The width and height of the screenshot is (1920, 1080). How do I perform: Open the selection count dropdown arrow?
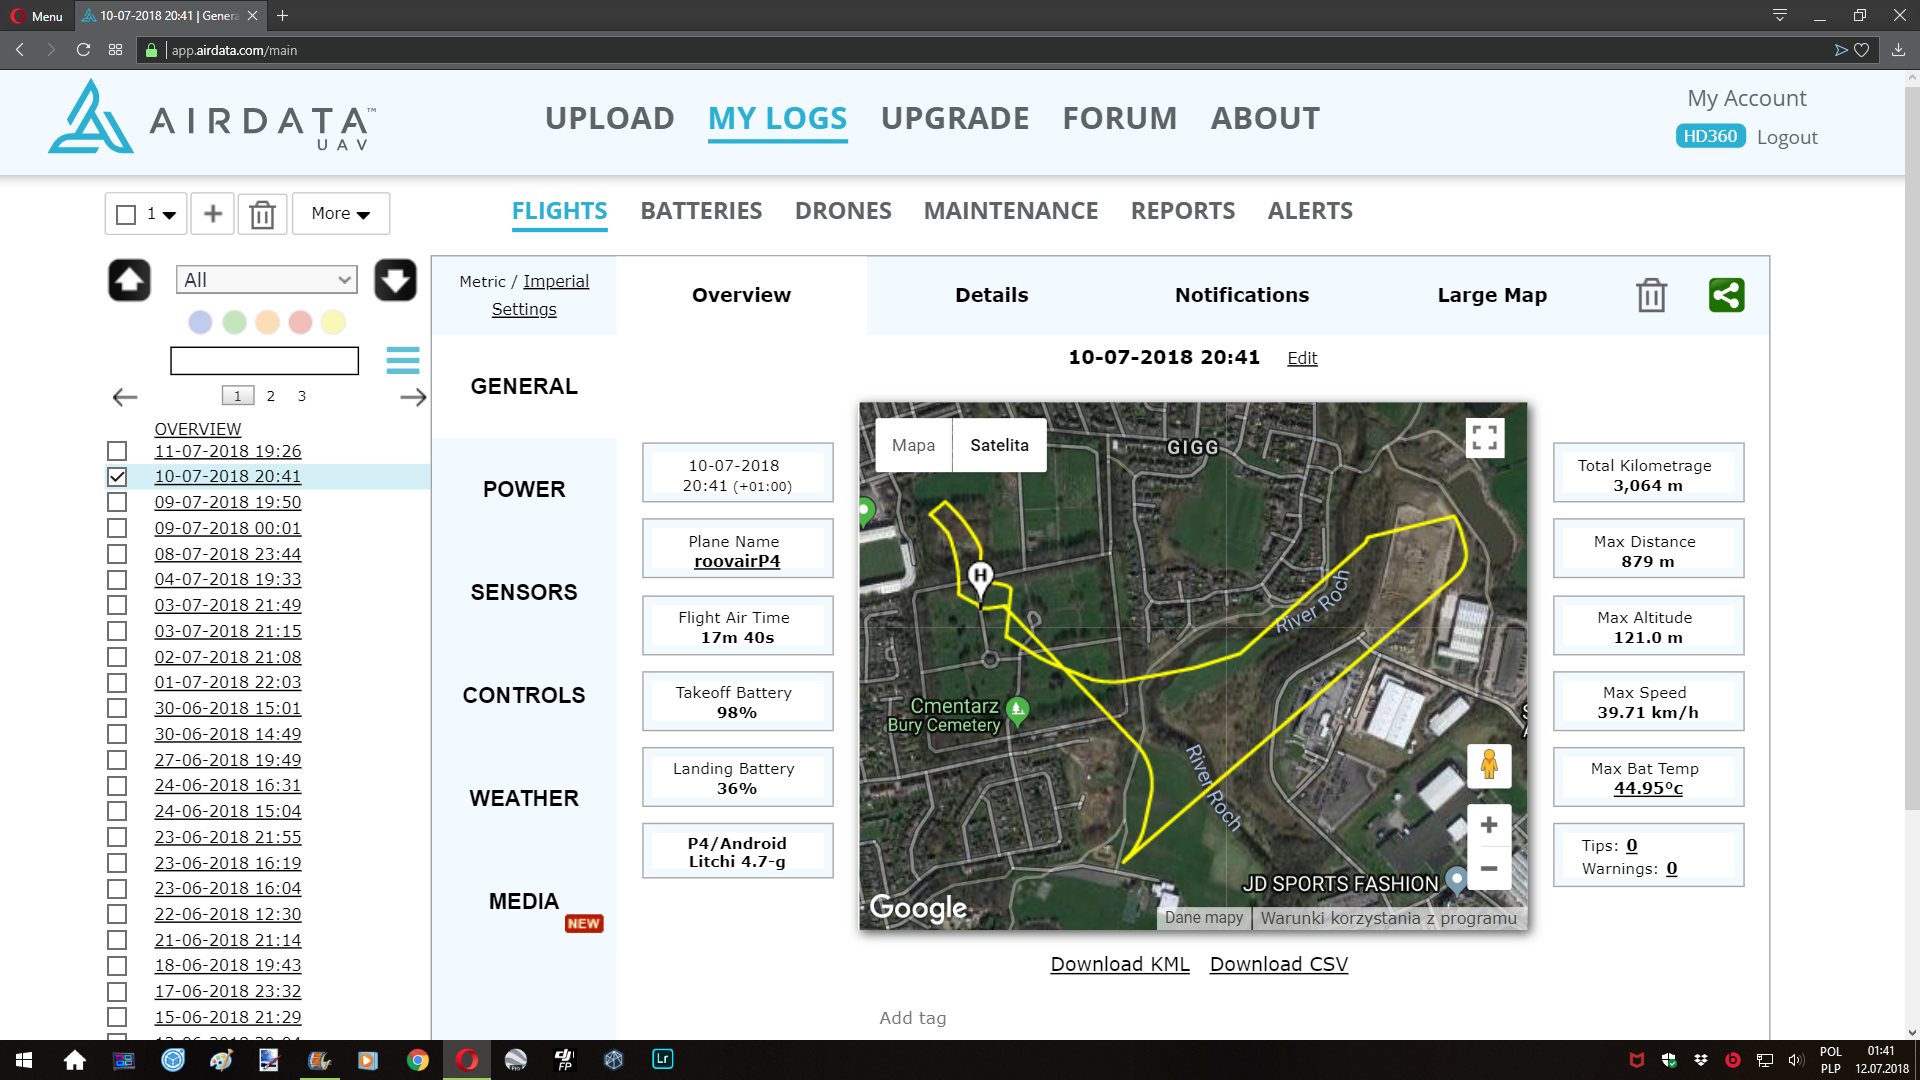[169, 215]
